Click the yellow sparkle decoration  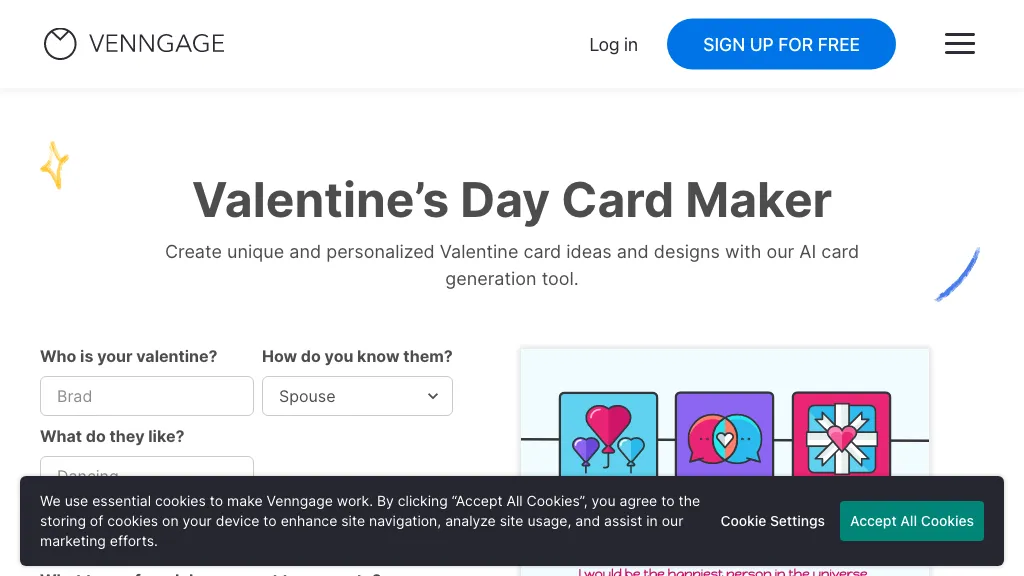[x=55, y=165]
